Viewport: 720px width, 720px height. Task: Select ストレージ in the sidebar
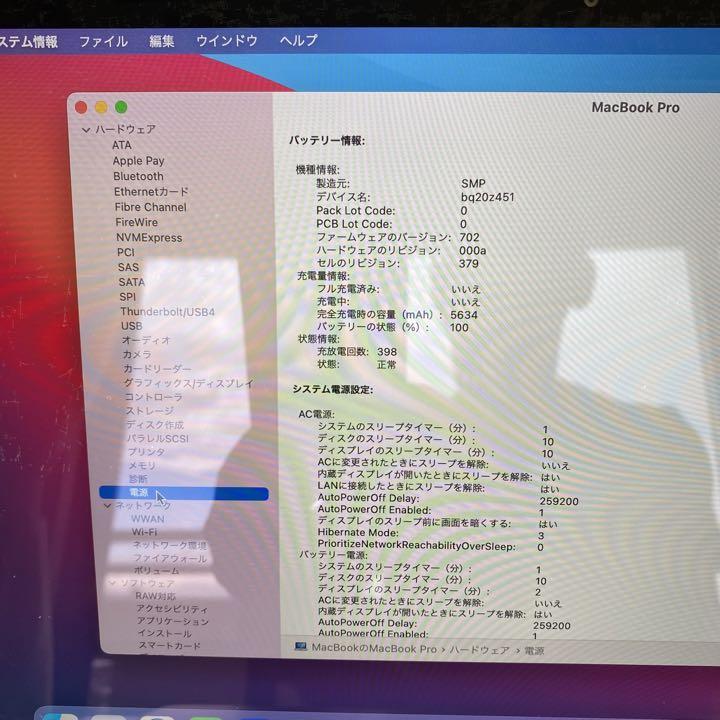pyautogui.click(x=150, y=411)
